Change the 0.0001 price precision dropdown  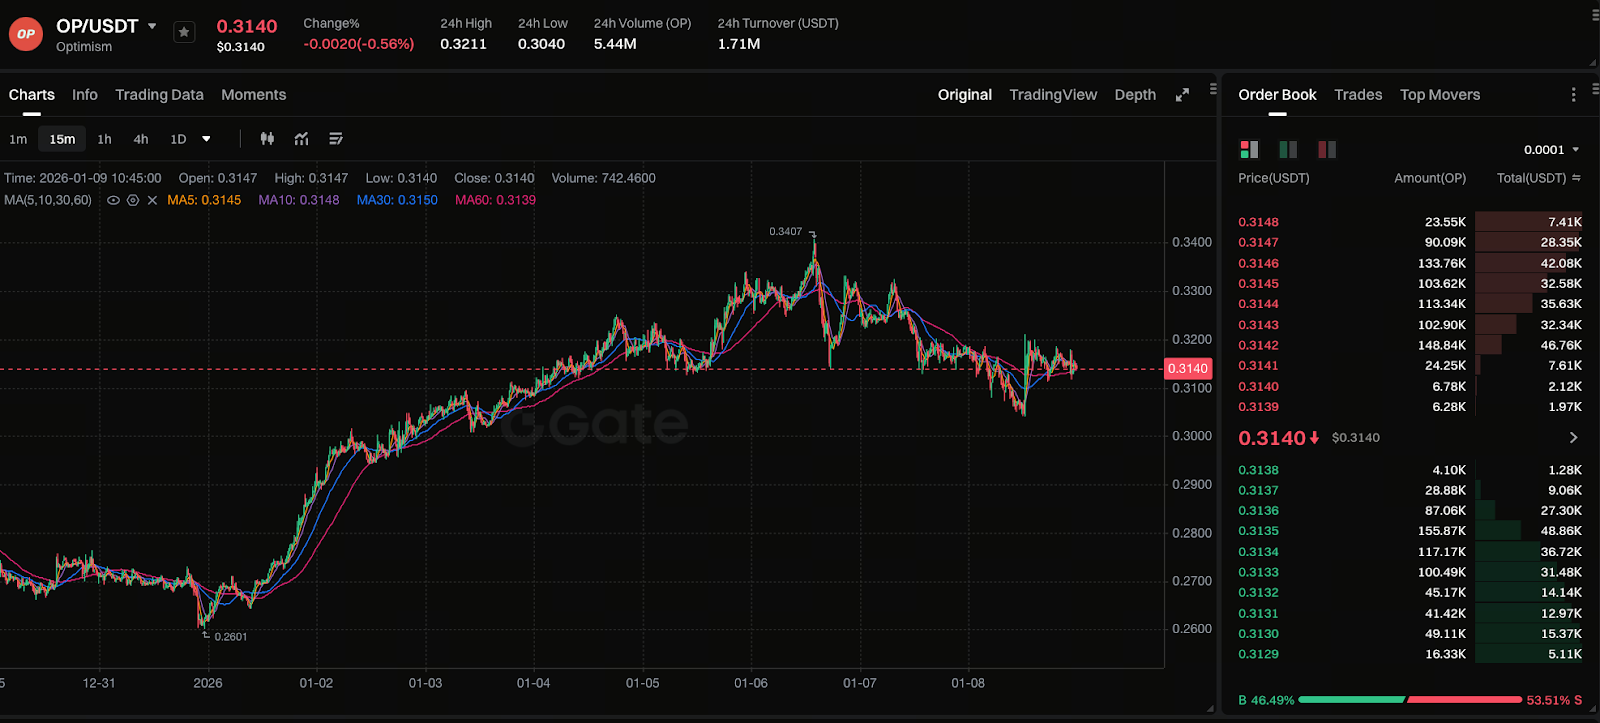(x=1552, y=150)
